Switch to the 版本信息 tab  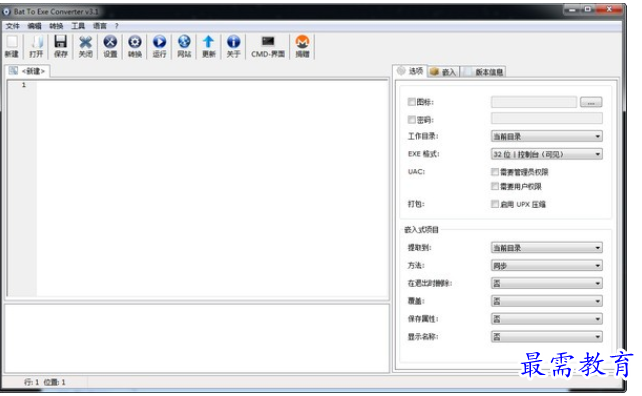pos(483,72)
